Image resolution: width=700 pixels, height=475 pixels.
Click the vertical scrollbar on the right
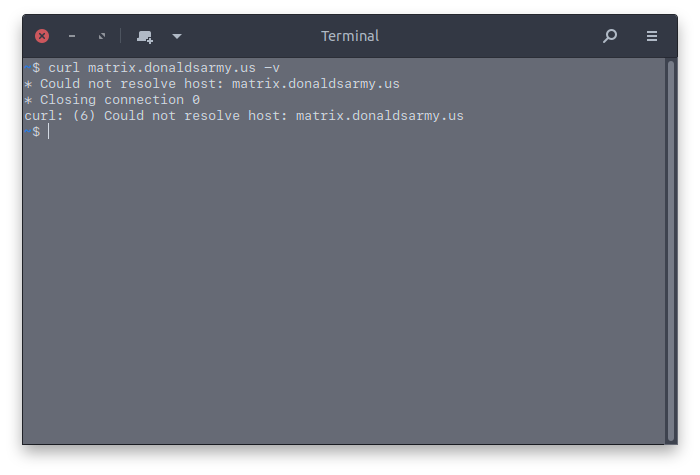pos(671,250)
